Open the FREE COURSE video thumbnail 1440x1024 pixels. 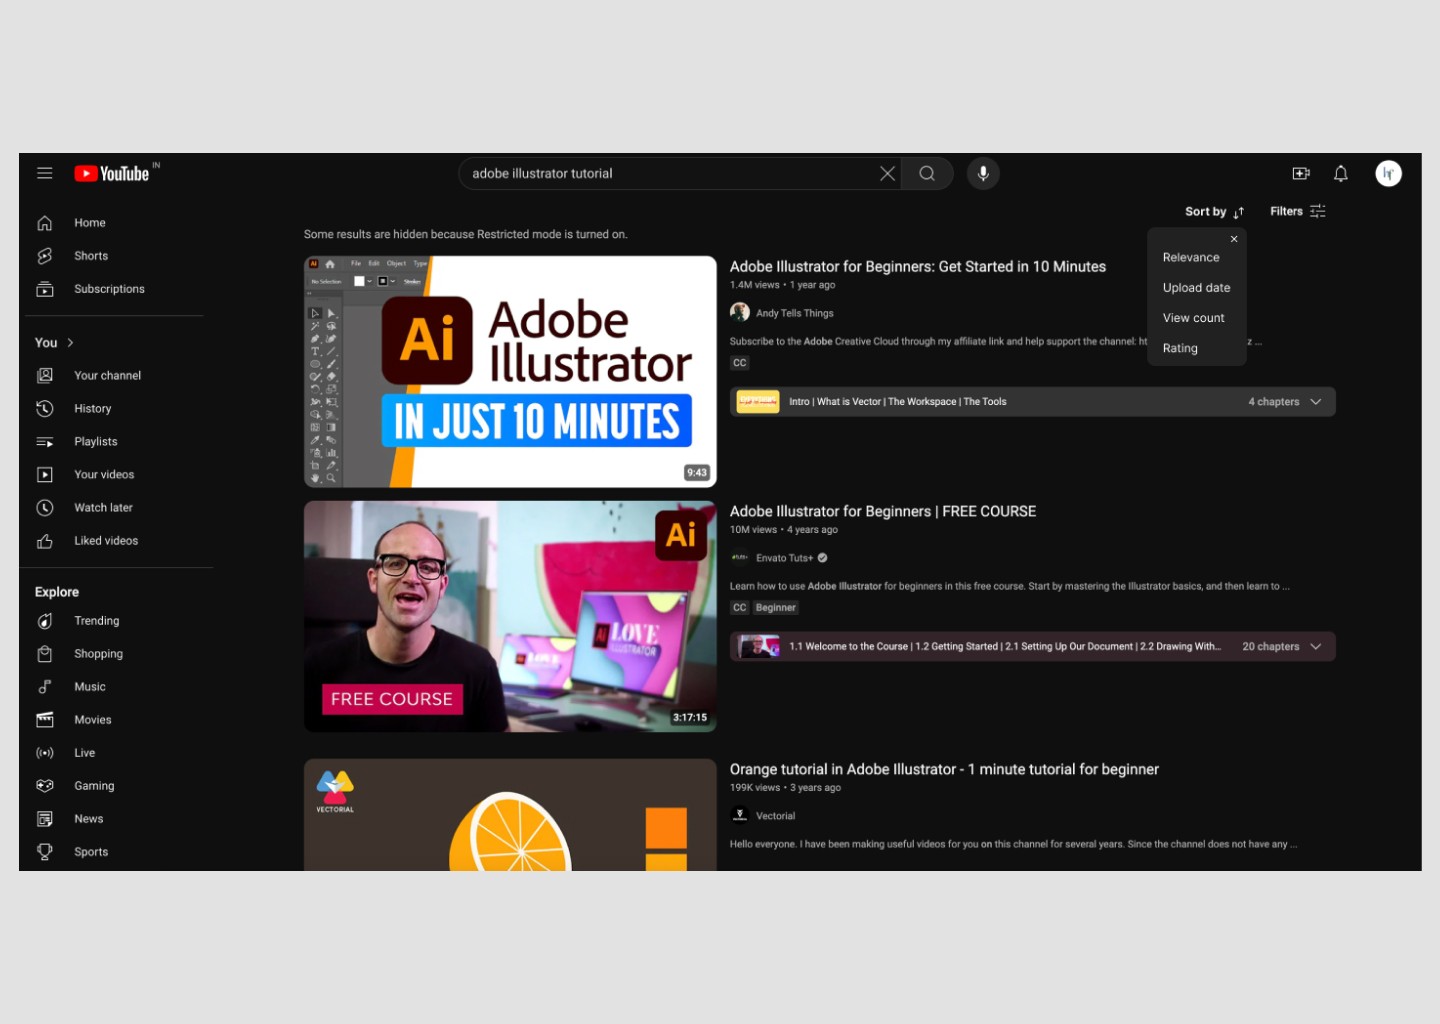pos(510,616)
